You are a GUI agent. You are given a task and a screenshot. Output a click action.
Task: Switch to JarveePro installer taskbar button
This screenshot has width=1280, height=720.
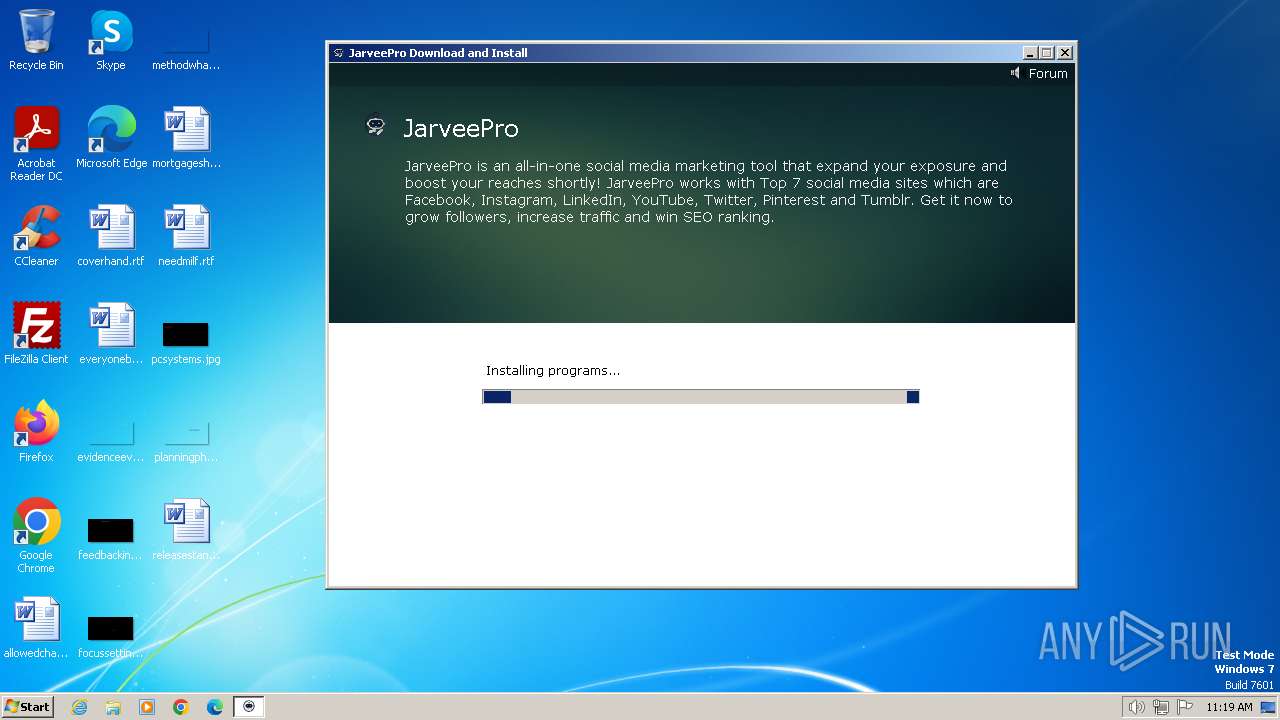coord(249,707)
